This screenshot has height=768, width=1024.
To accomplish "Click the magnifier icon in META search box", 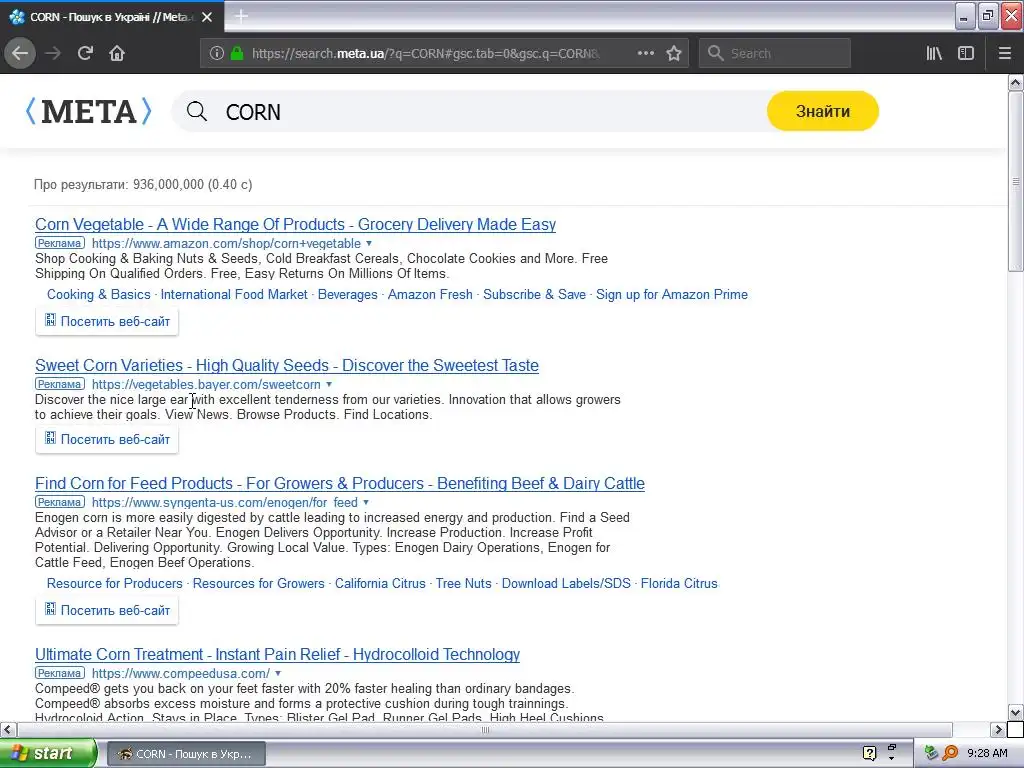I will 197,112.
